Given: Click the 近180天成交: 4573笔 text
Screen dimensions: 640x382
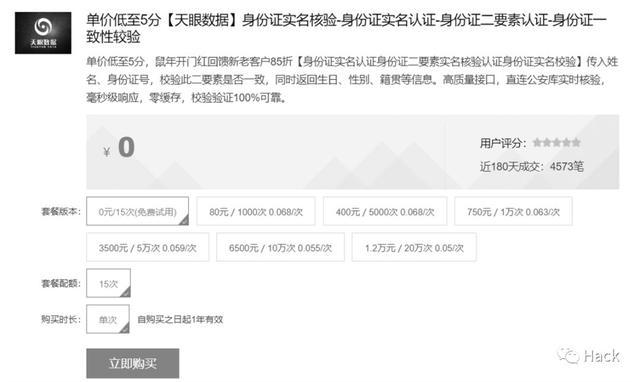Looking at the screenshot, I should 531,167.
